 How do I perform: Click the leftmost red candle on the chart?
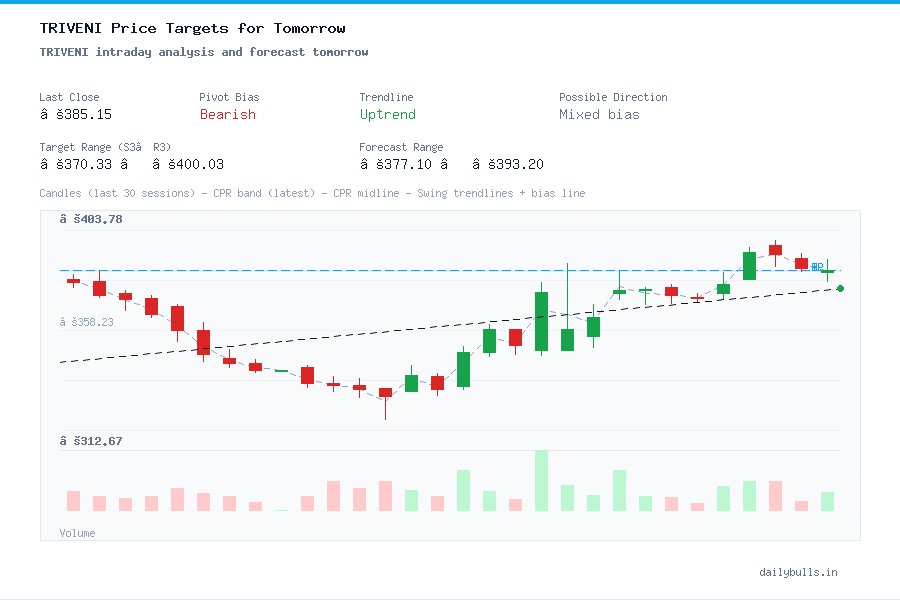[x=72, y=281]
